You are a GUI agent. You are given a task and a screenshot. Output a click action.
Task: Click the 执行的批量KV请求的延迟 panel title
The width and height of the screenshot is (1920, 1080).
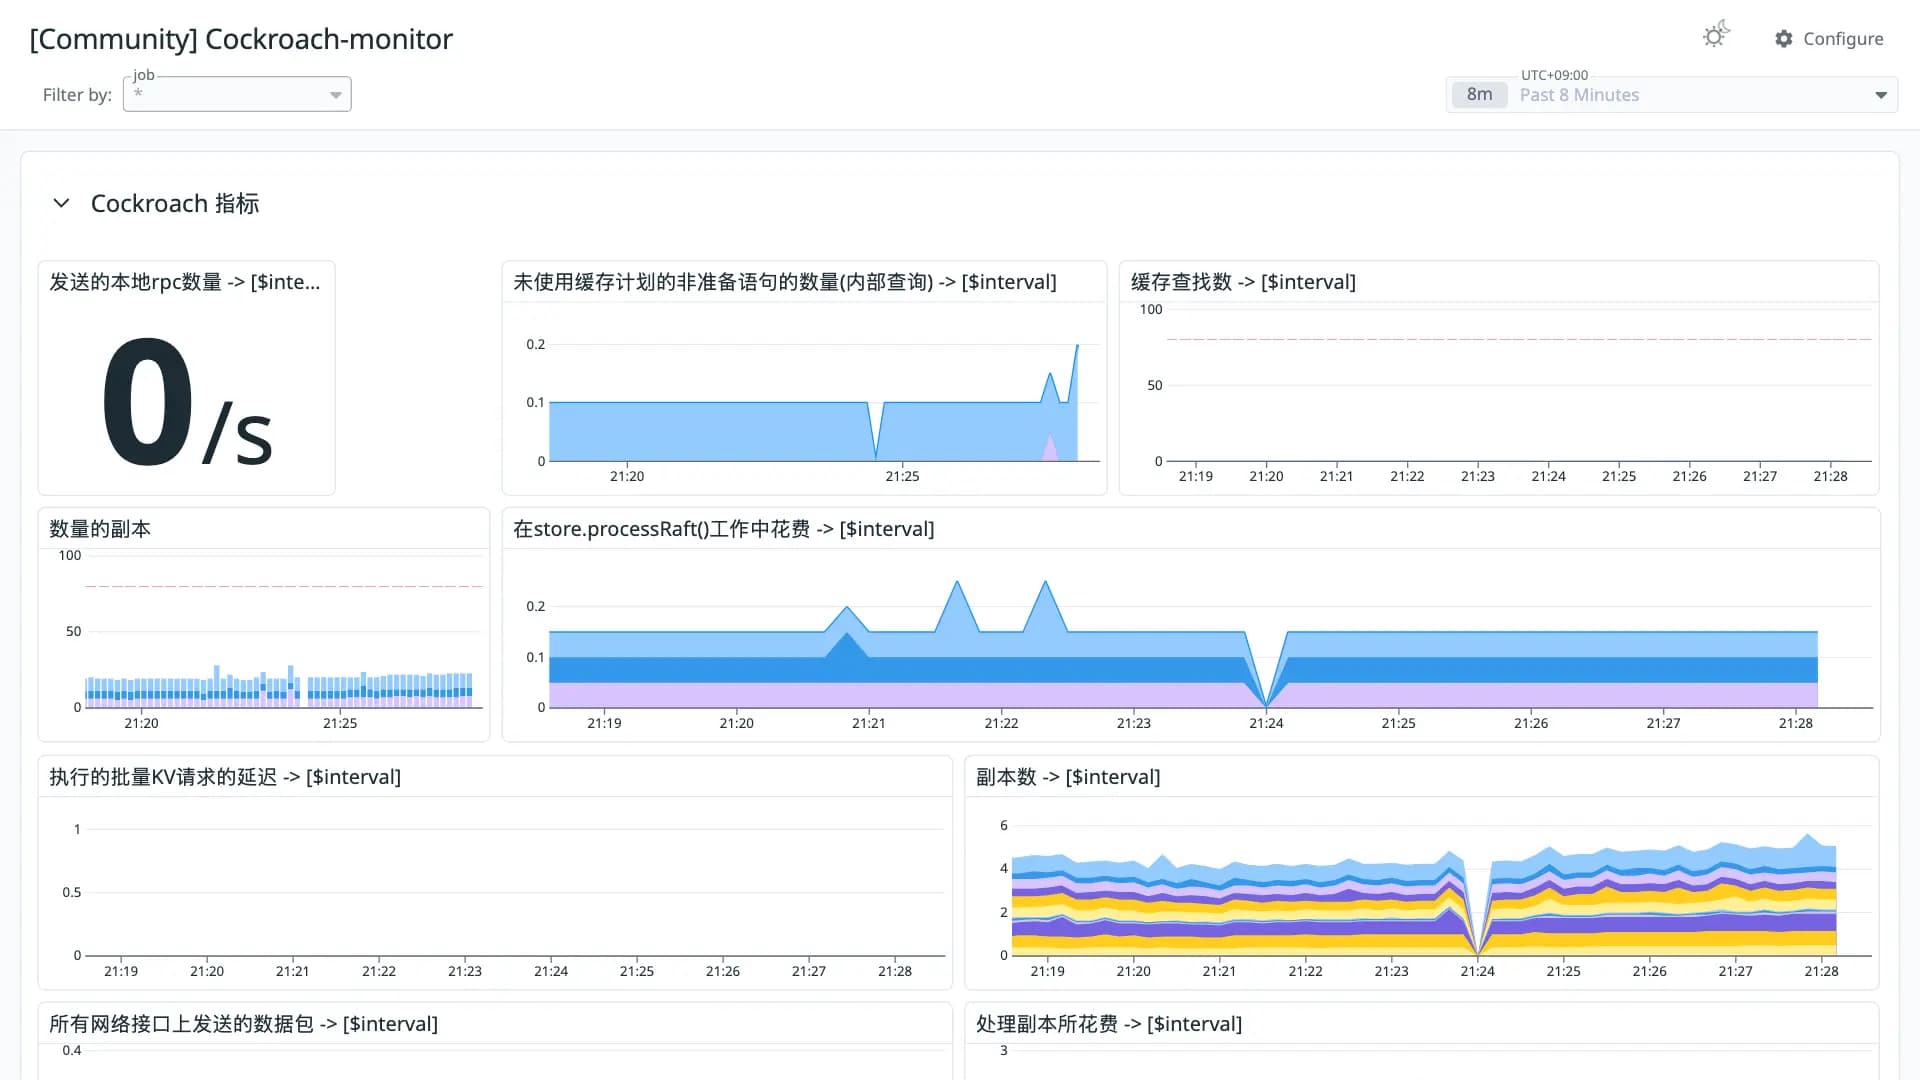225,777
